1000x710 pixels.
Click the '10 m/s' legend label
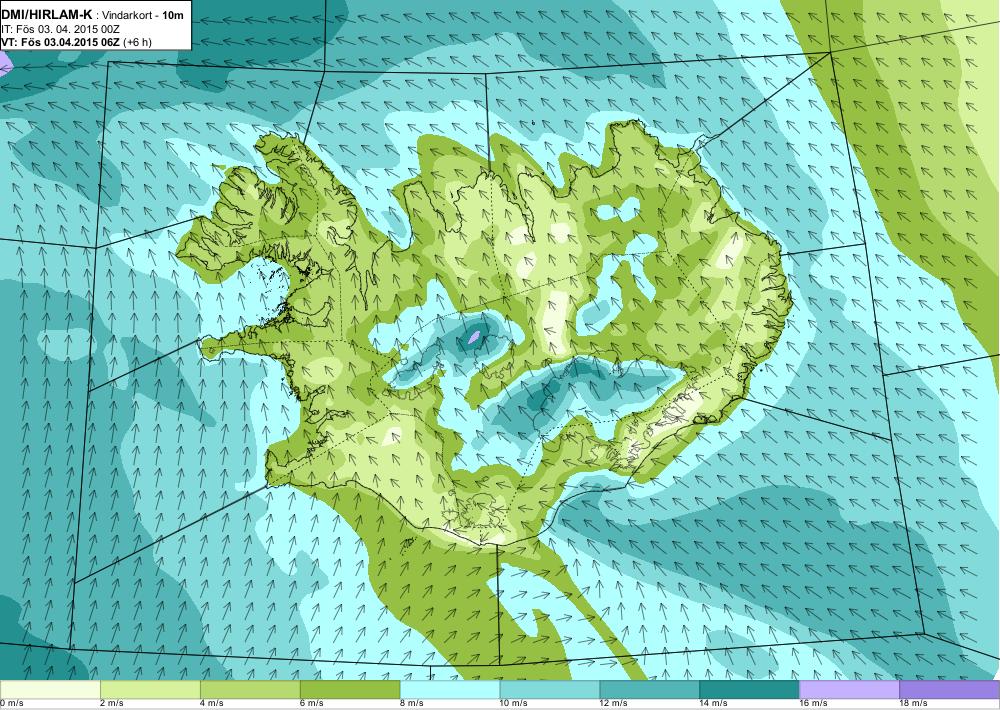coord(514,704)
